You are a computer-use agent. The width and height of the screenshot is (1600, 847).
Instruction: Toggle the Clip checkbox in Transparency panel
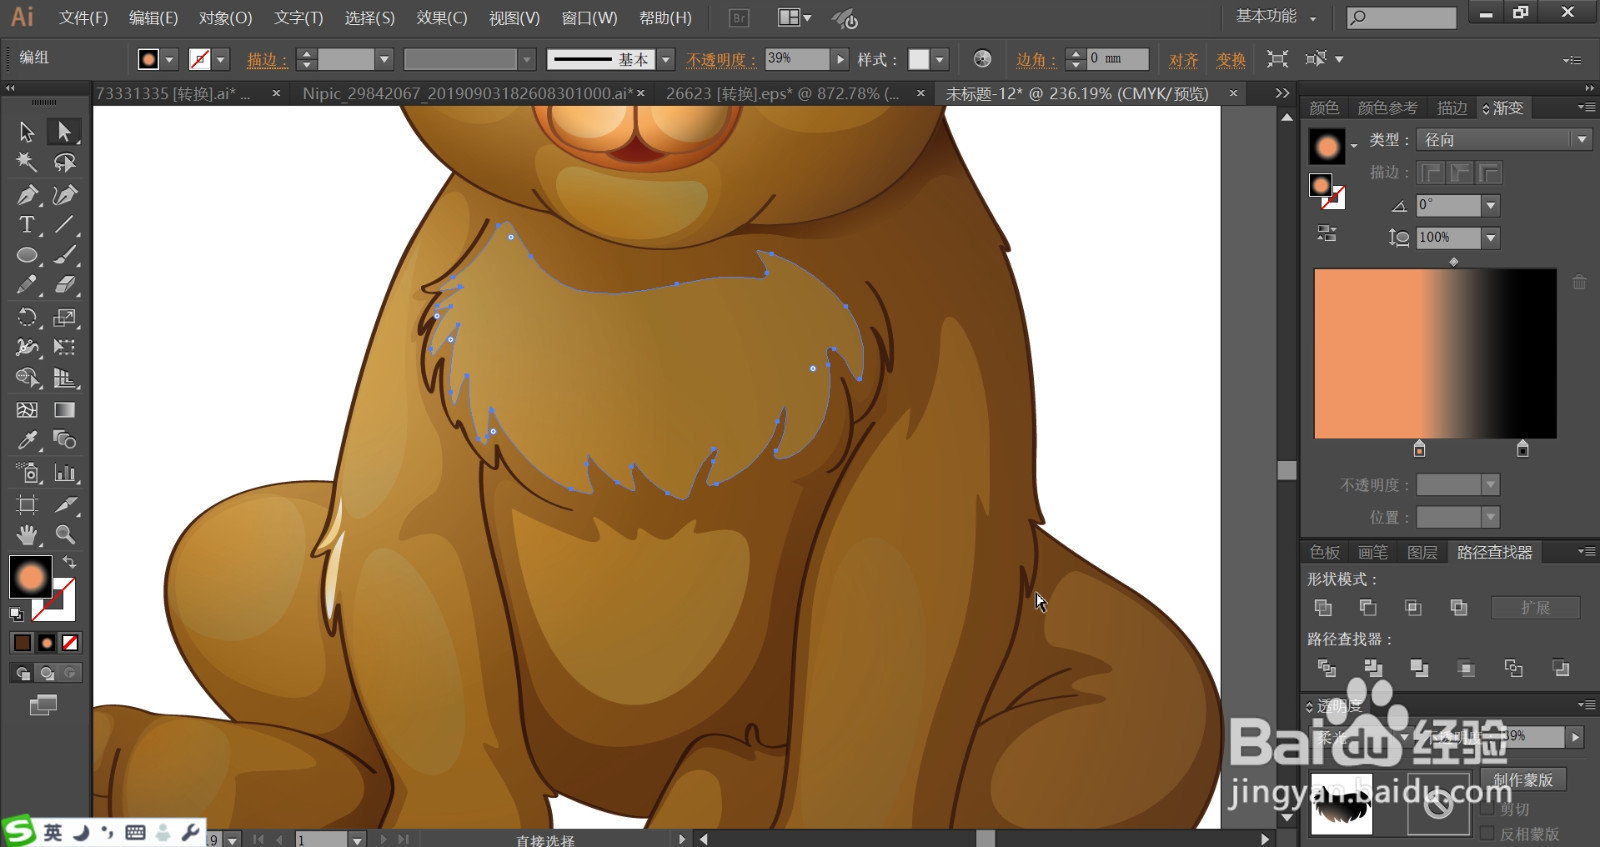tap(1487, 809)
